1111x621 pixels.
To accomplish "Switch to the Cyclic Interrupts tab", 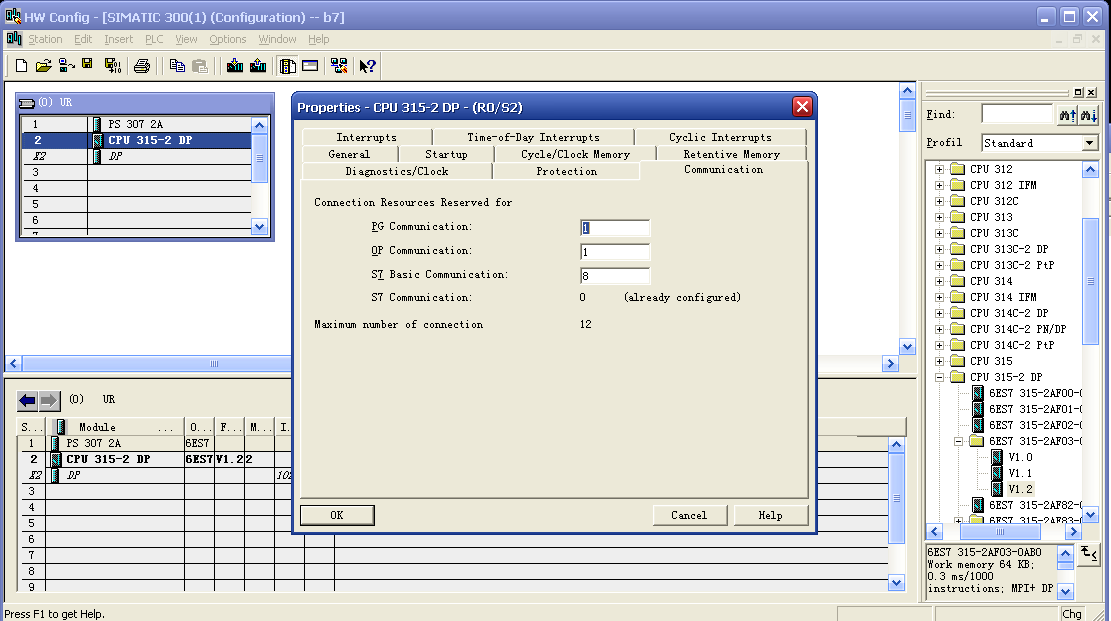I will [x=721, y=137].
